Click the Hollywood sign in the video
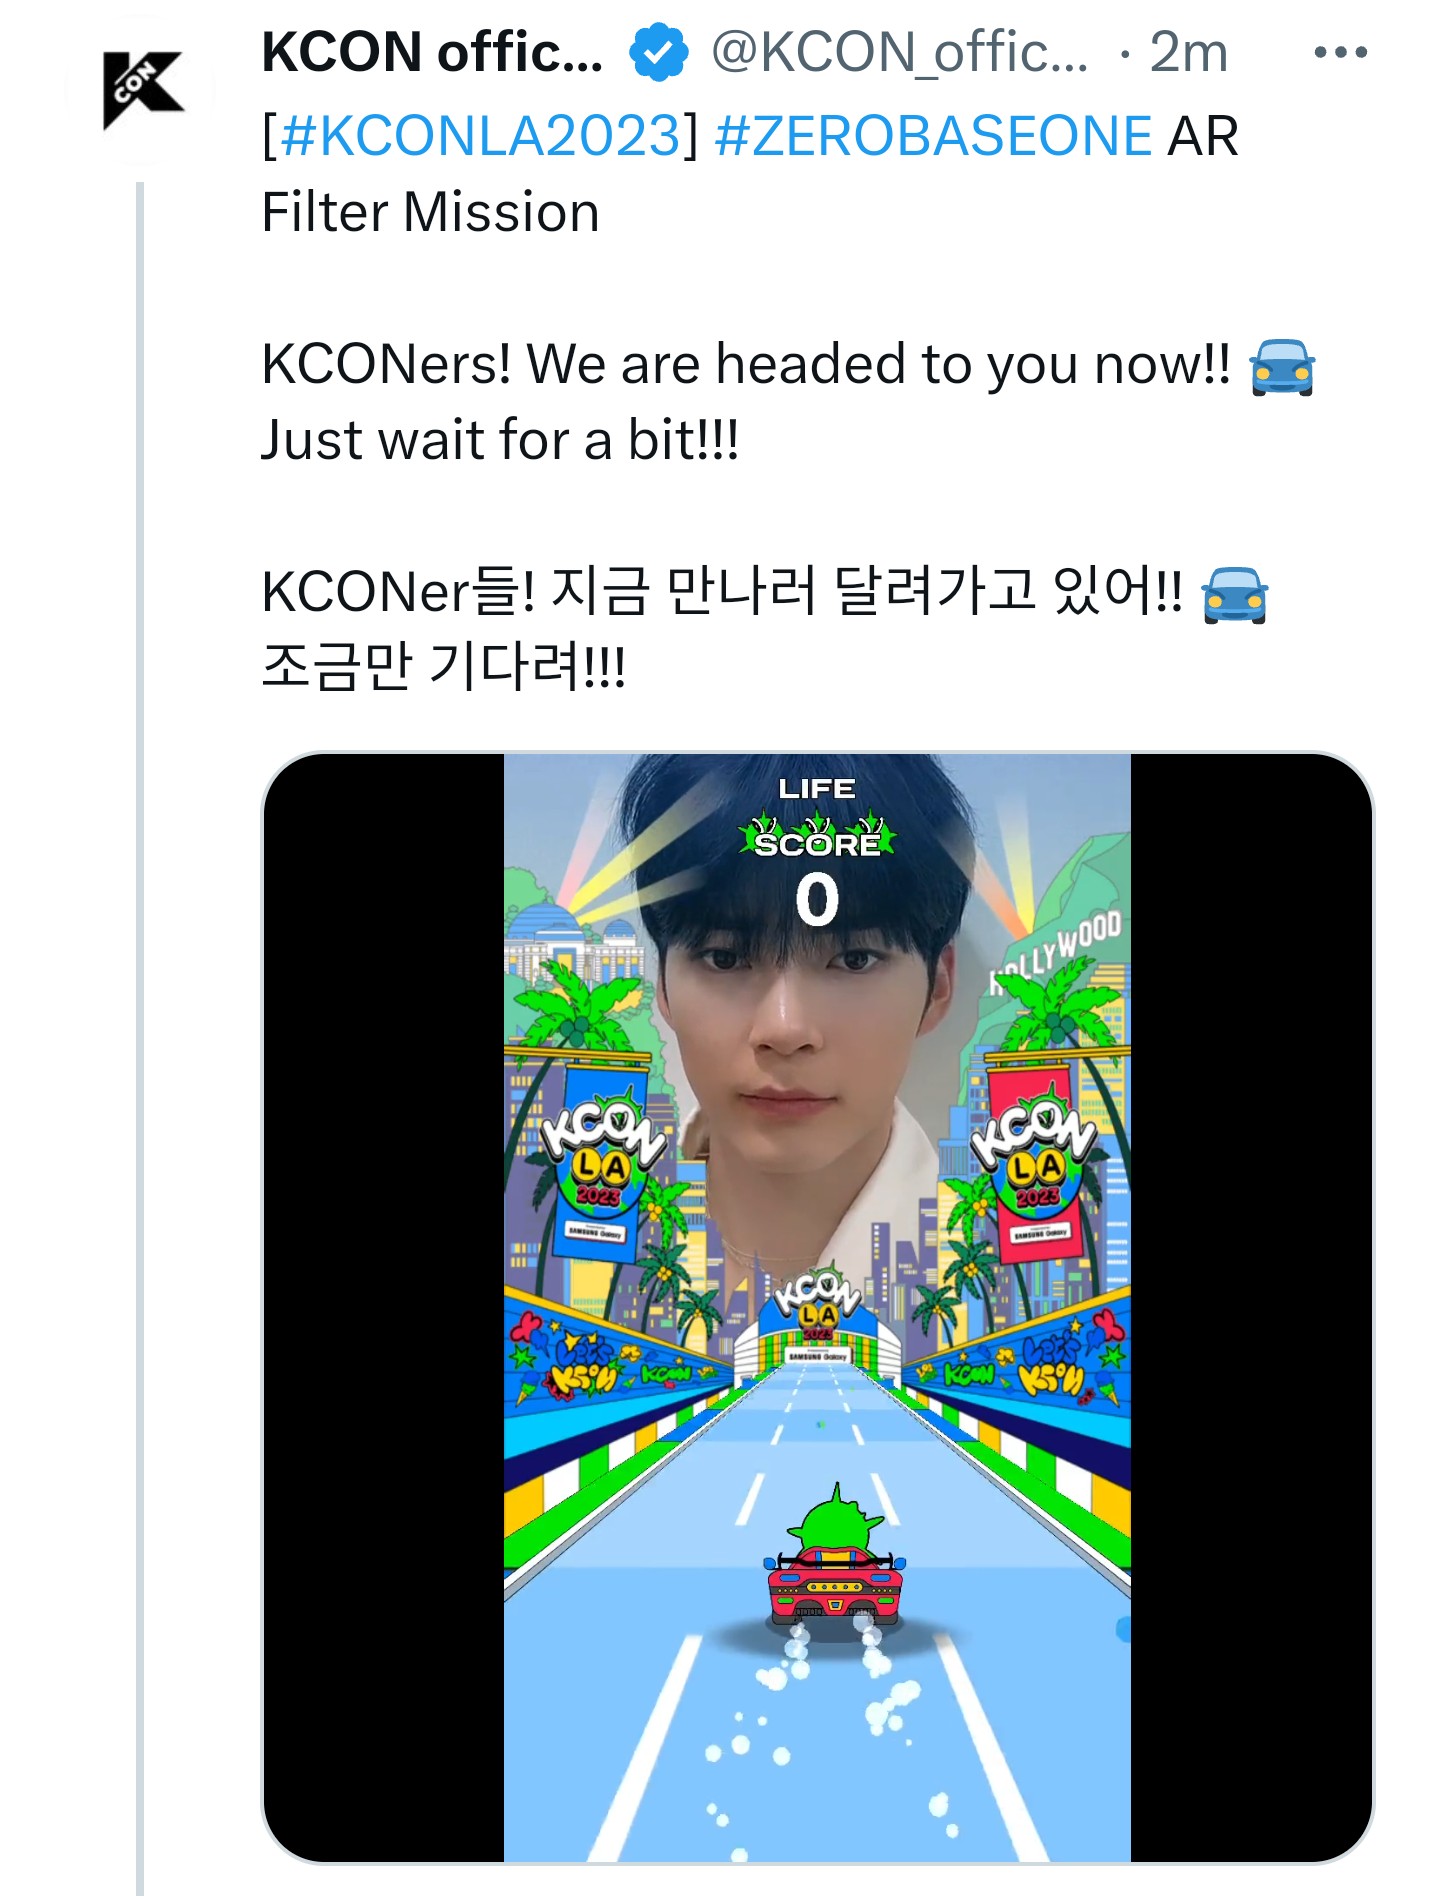The height and width of the screenshot is (1896, 1440). [x=1057, y=945]
